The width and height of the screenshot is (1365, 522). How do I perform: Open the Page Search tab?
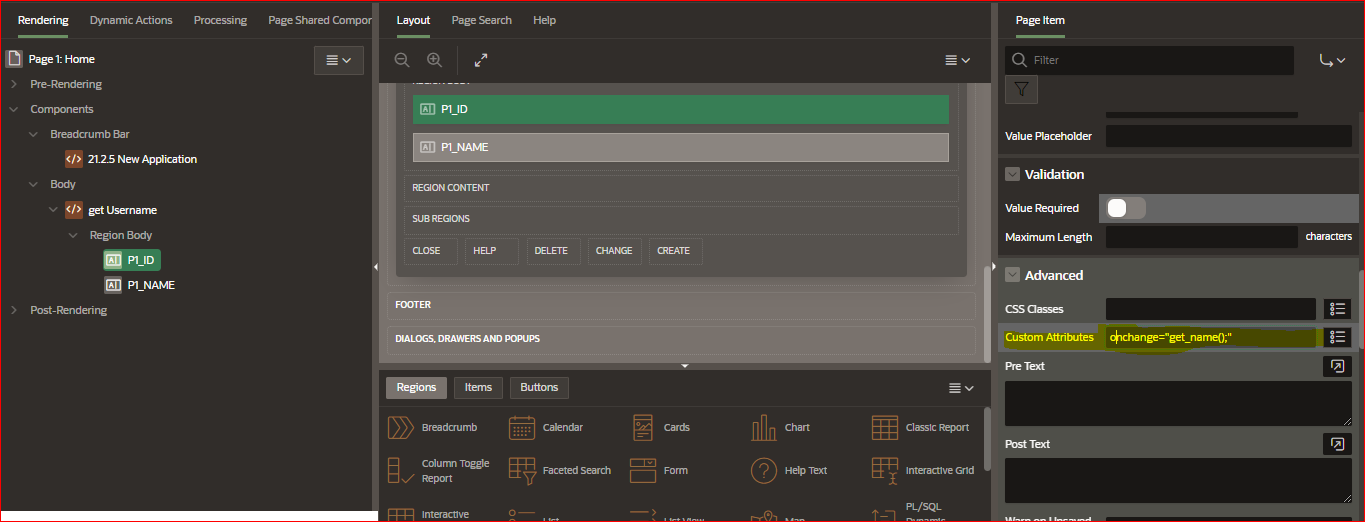(481, 20)
